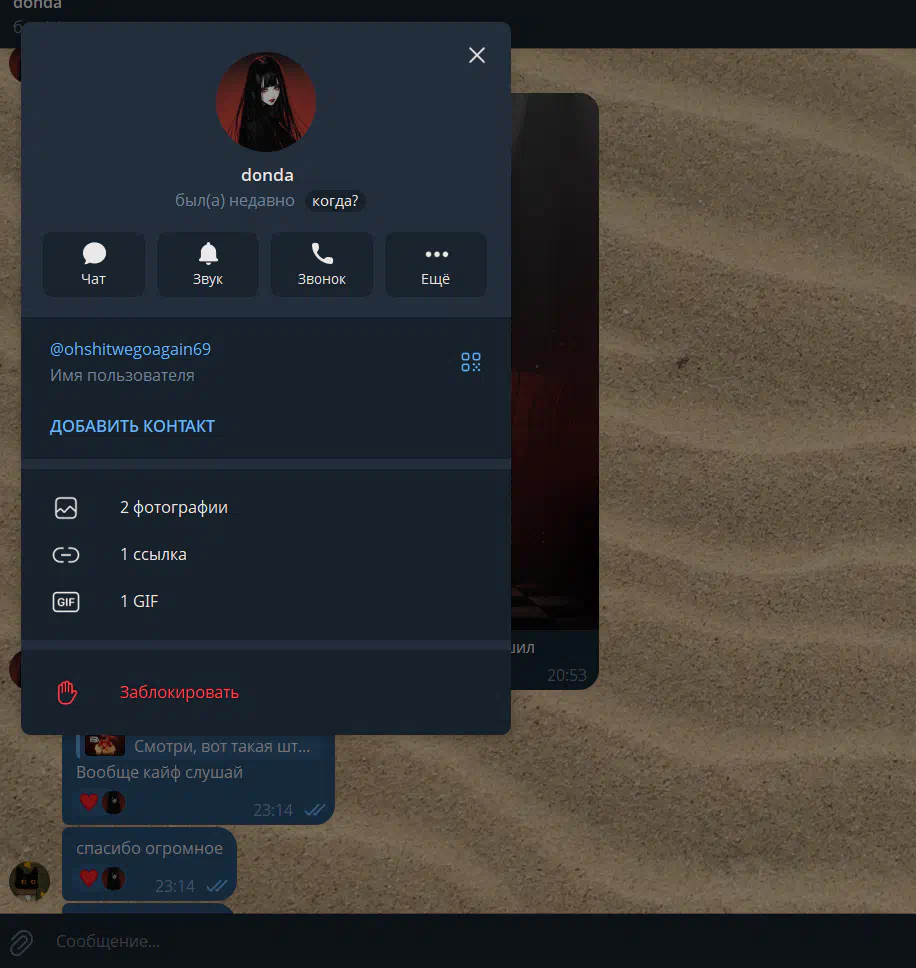
Task: Click the photos gallery icon
Action: click(x=66, y=508)
